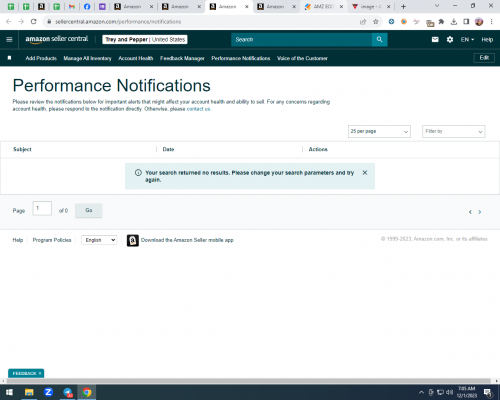Bookmark this page with the star icon
500x400 pixels.
point(376,22)
